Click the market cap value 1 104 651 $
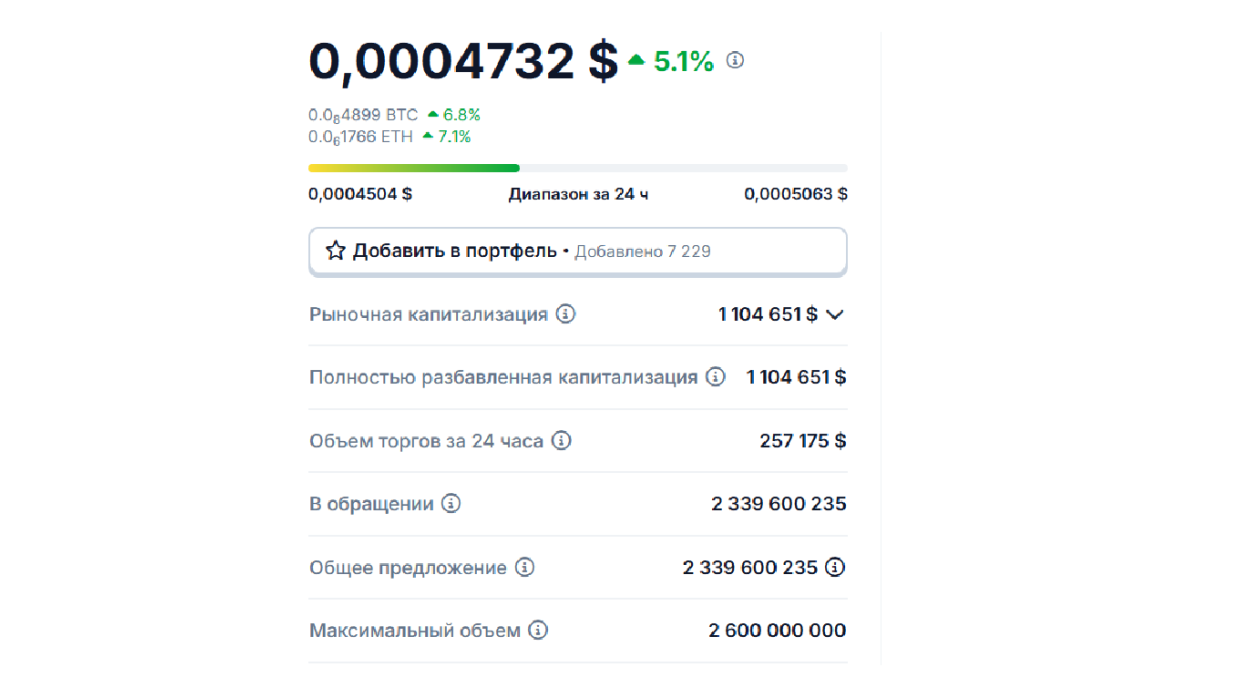 pyautogui.click(x=768, y=314)
